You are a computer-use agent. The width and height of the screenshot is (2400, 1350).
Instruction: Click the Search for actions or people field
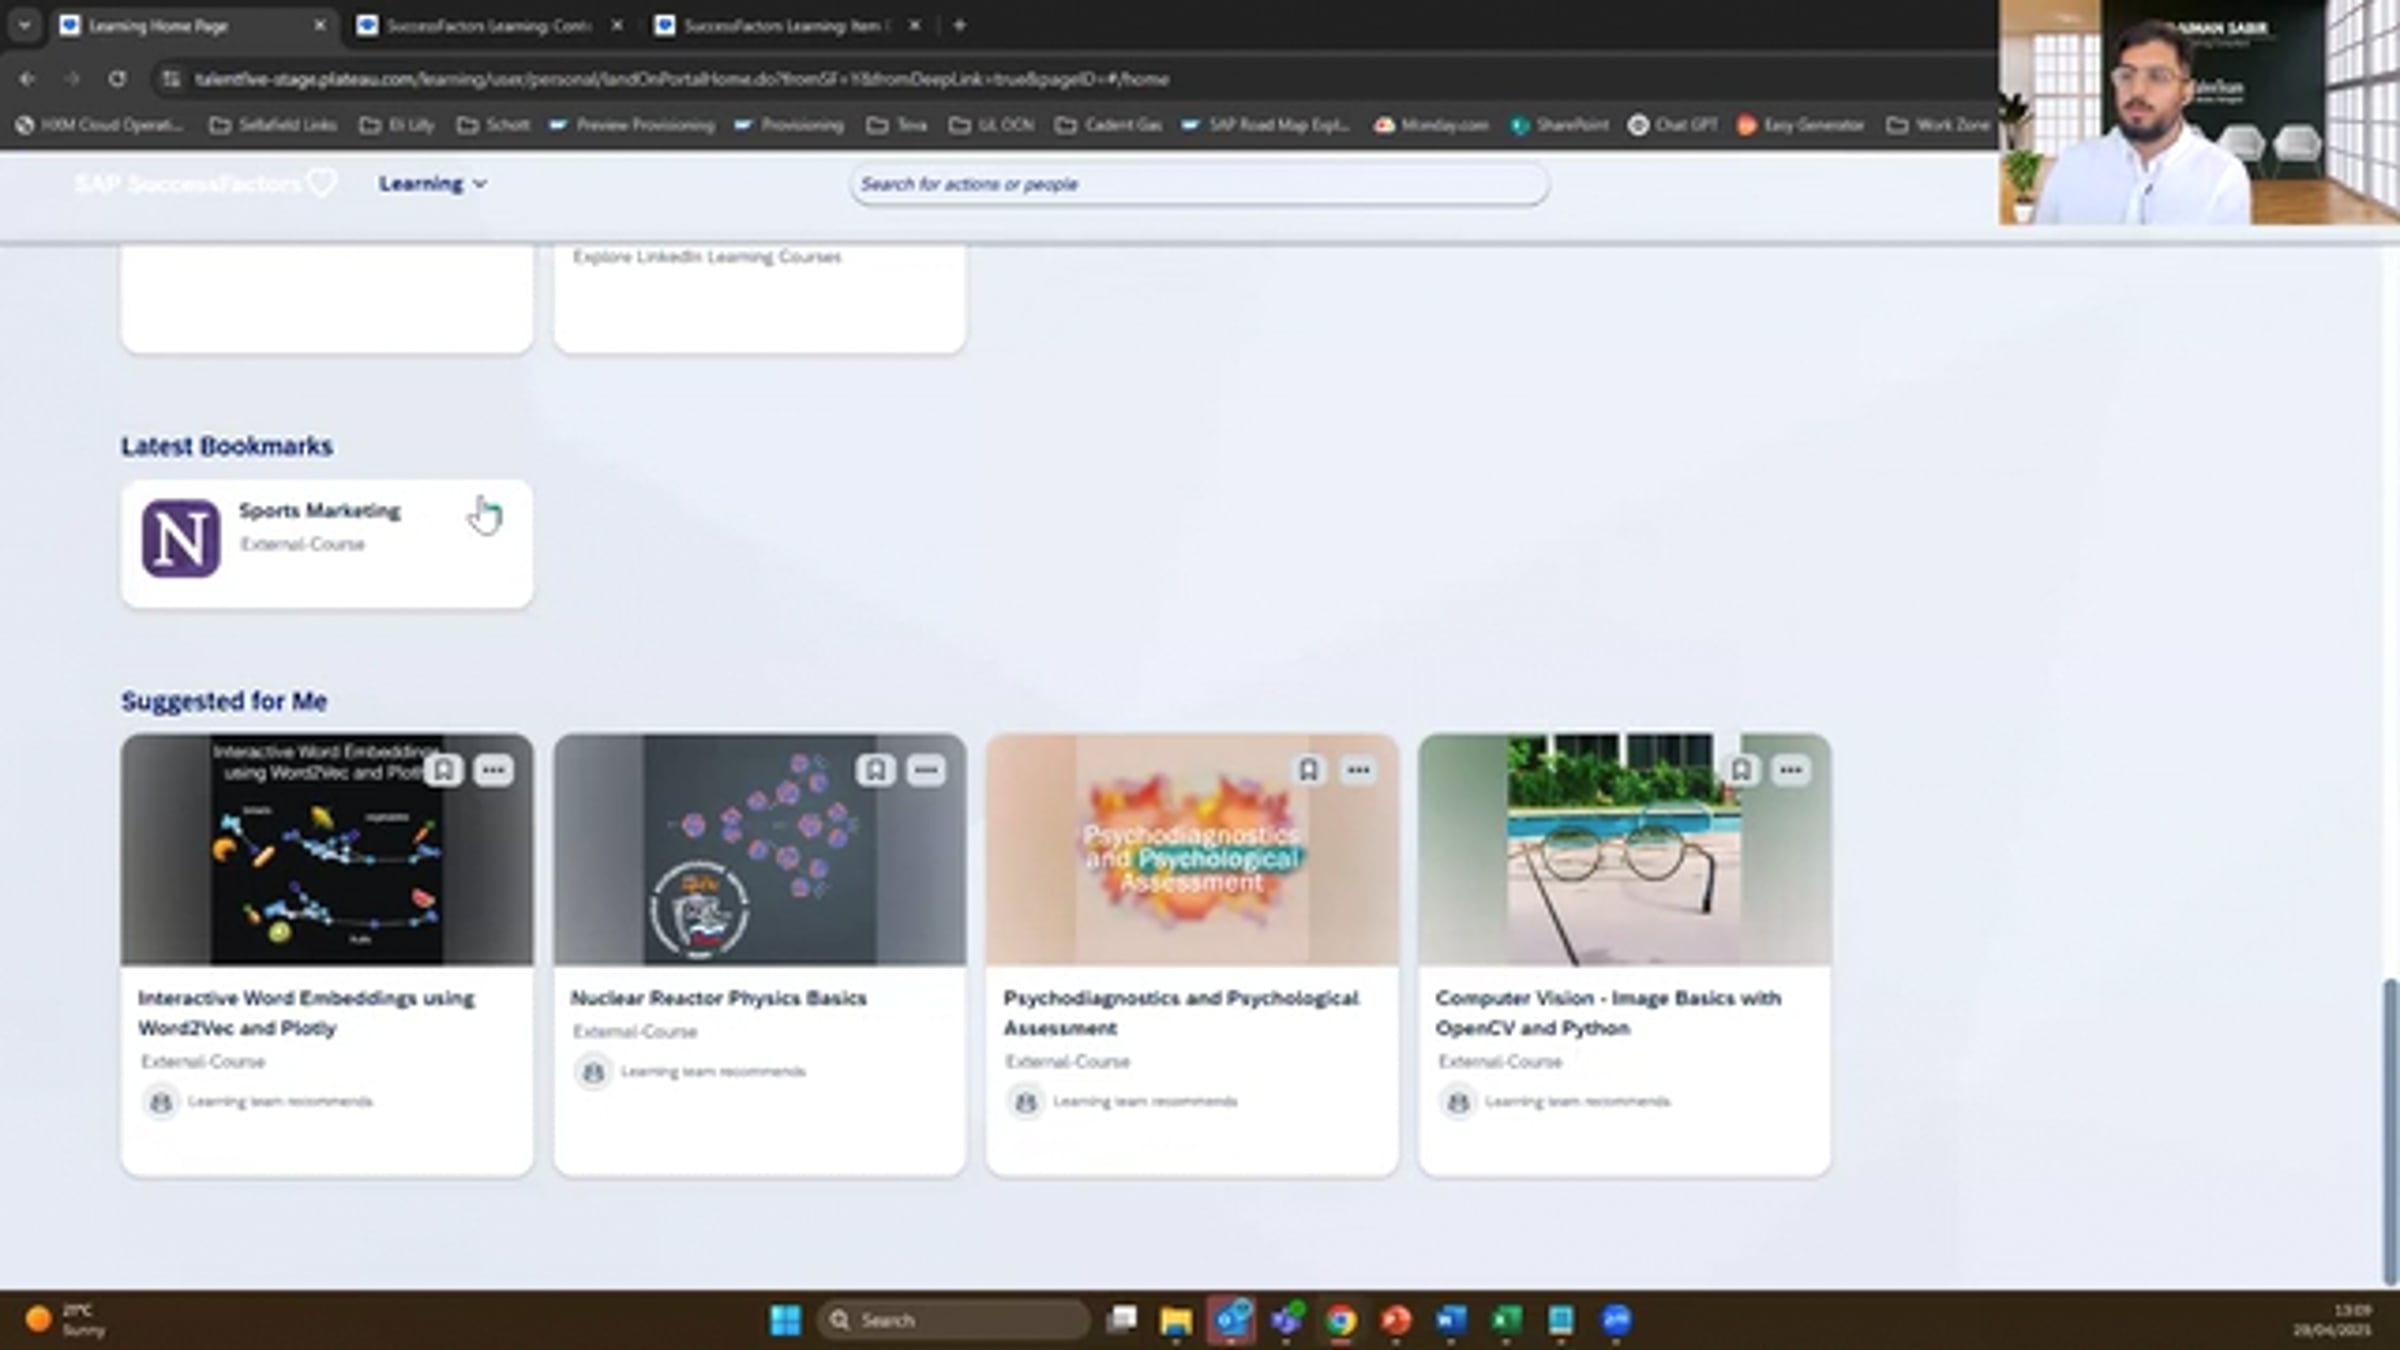pos(1198,184)
